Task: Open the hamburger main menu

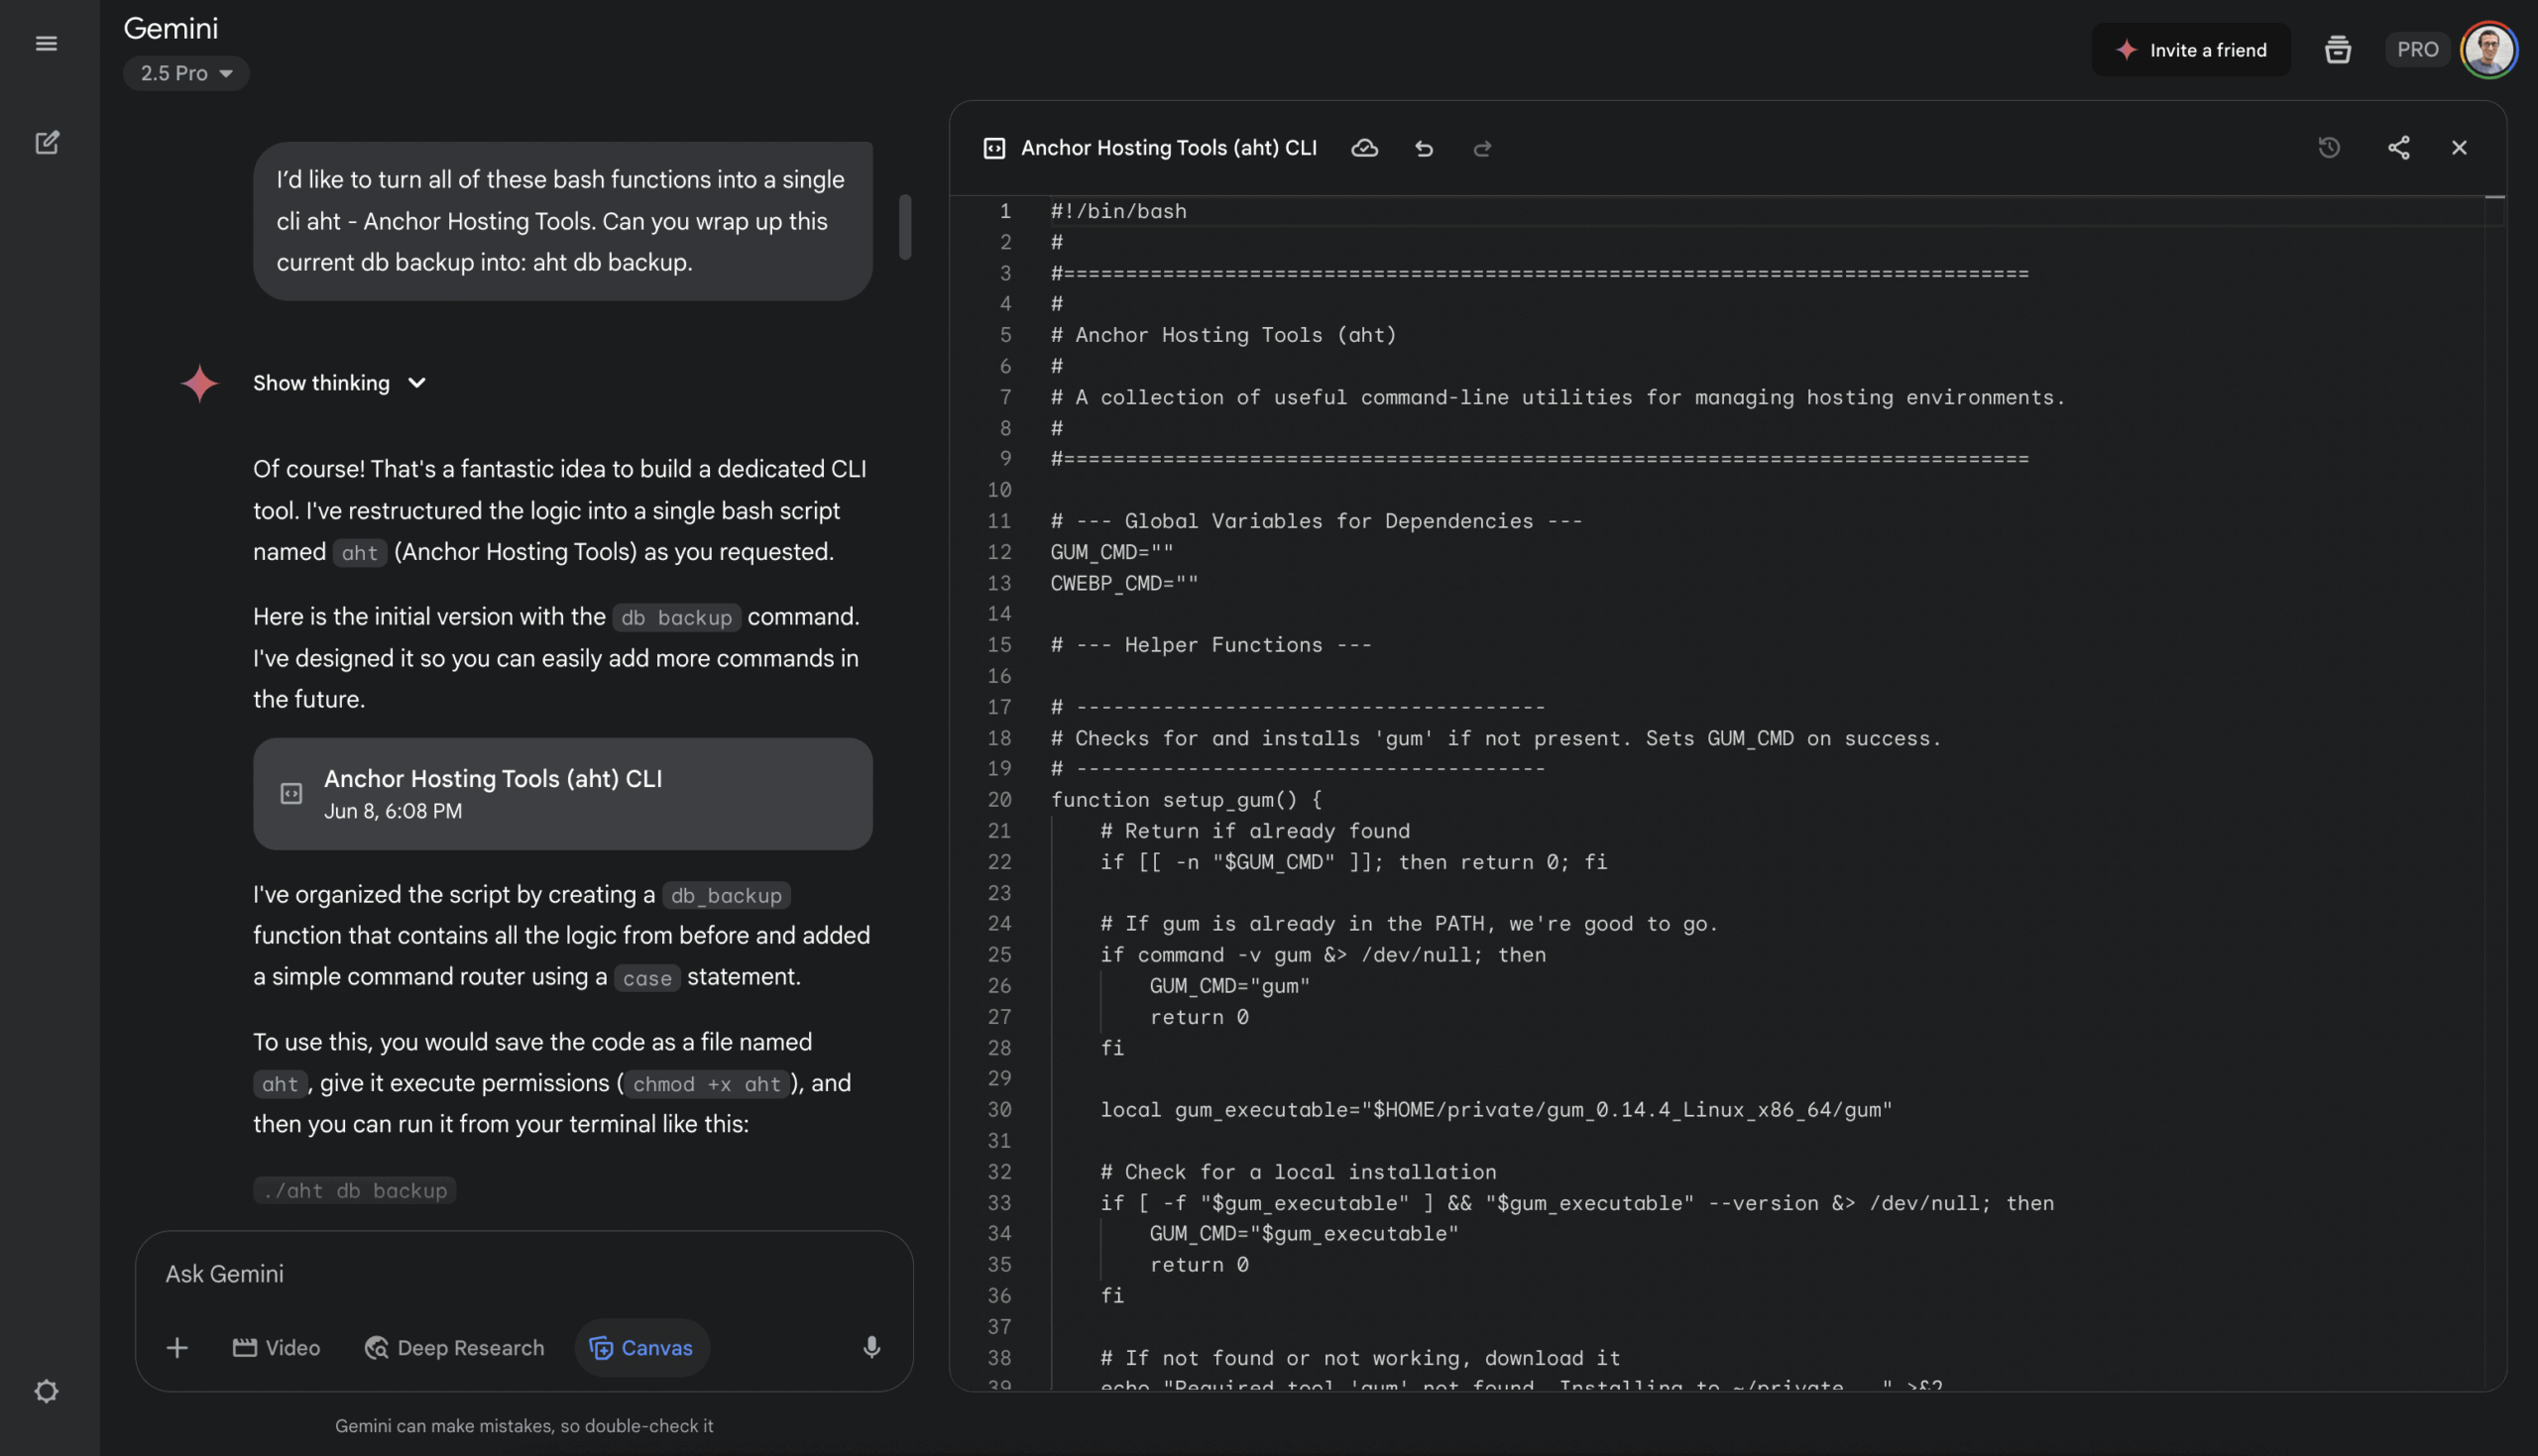Action: [46, 43]
